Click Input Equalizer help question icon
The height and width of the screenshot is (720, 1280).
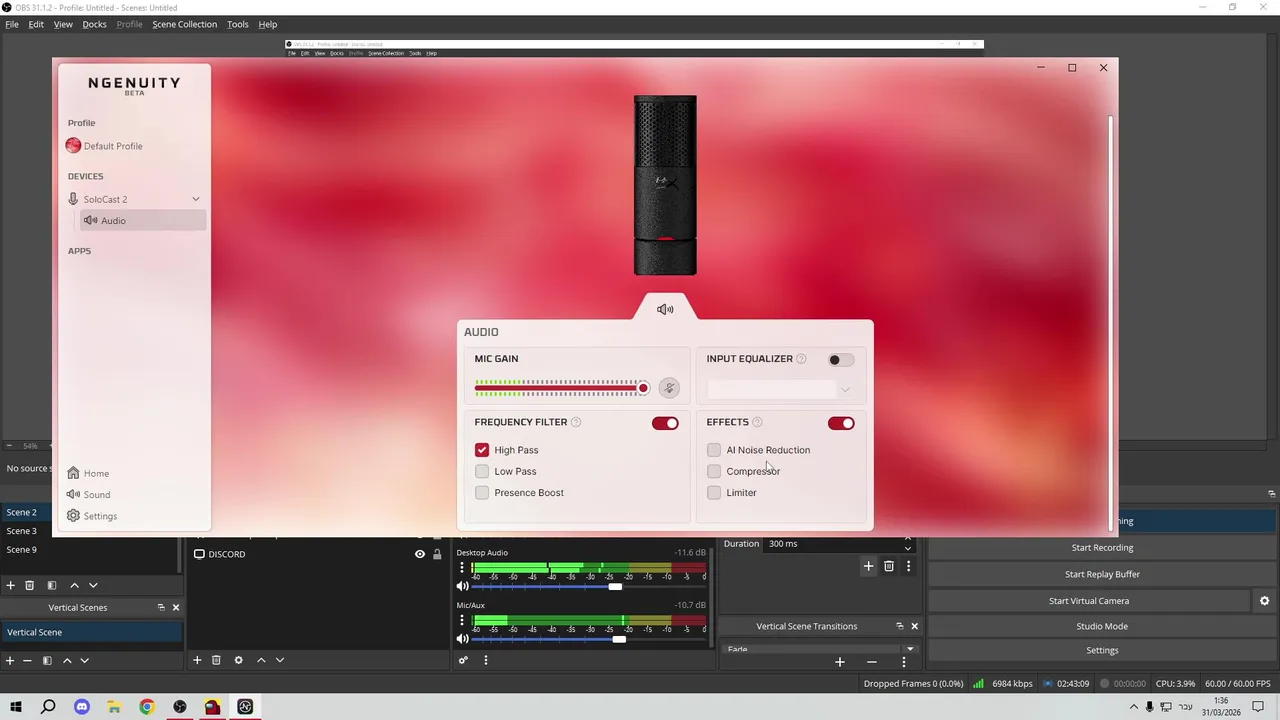[801, 359]
